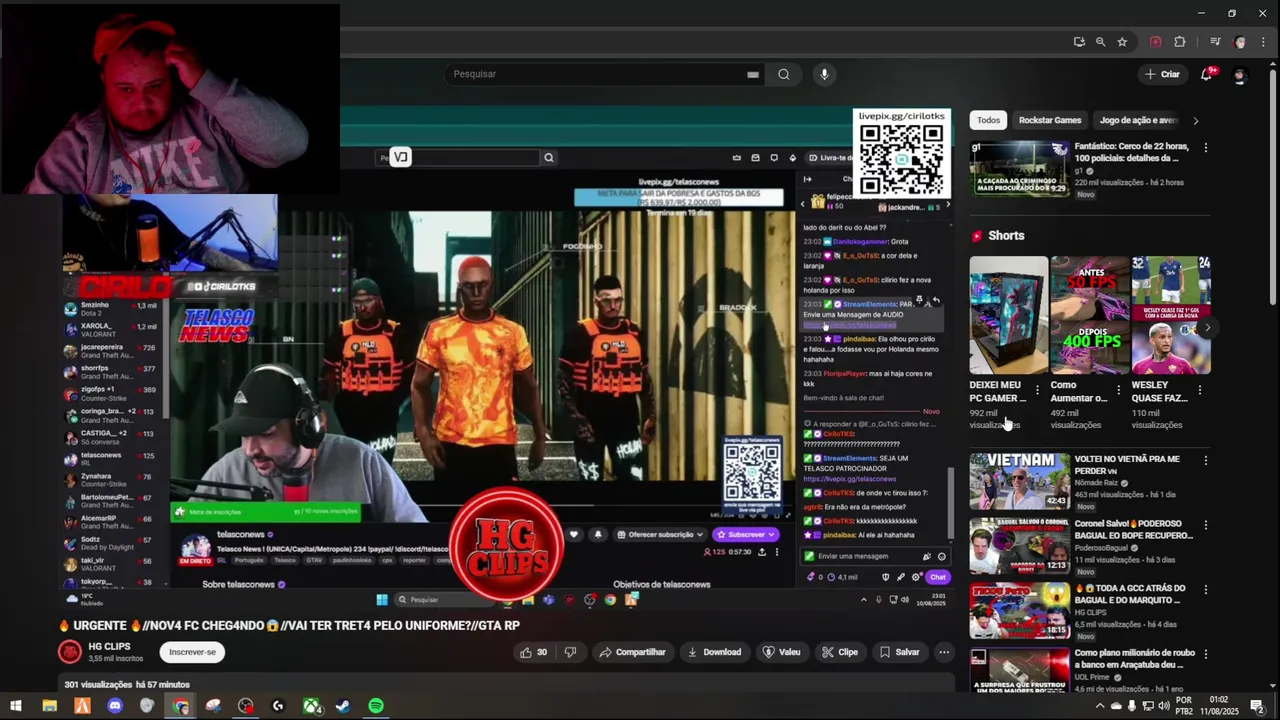Like the video with thumbs-up button
1280x720 pixels.
pyautogui.click(x=534, y=652)
